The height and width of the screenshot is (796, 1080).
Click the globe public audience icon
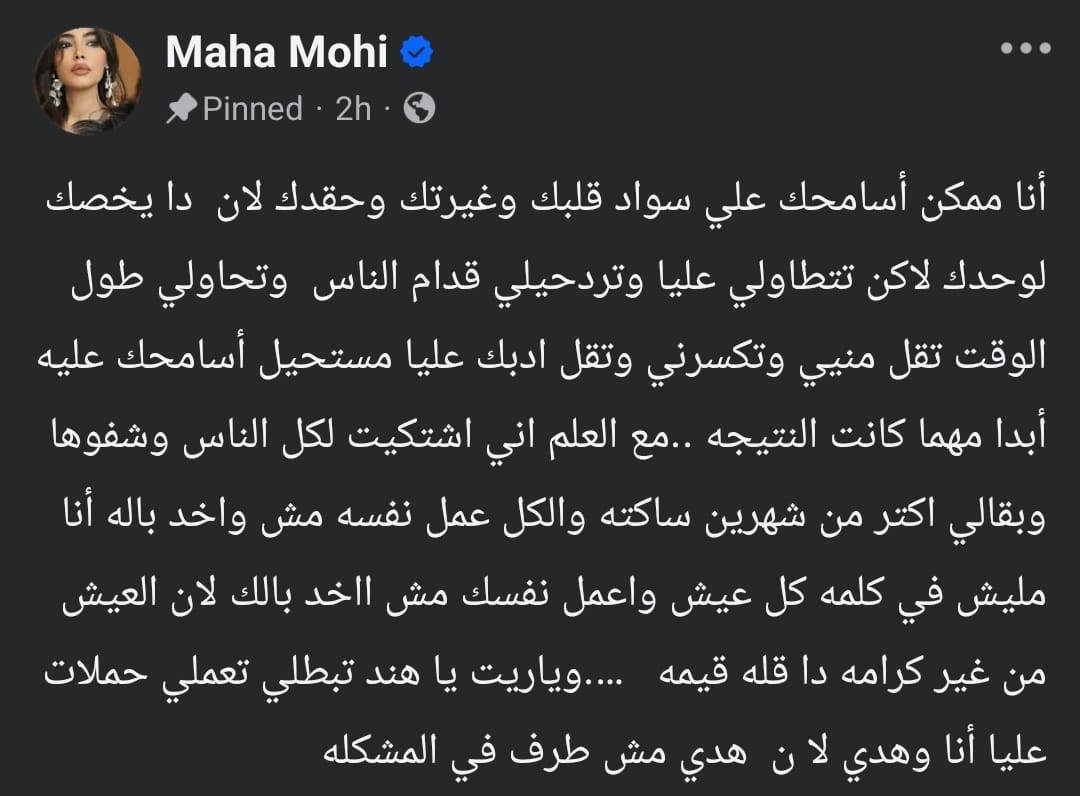(419, 108)
